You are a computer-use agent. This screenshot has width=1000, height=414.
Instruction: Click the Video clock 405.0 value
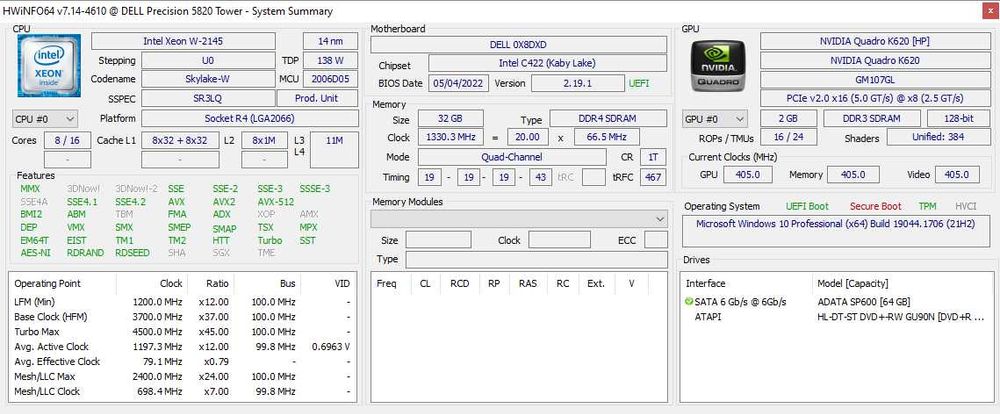(x=957, y=175)
